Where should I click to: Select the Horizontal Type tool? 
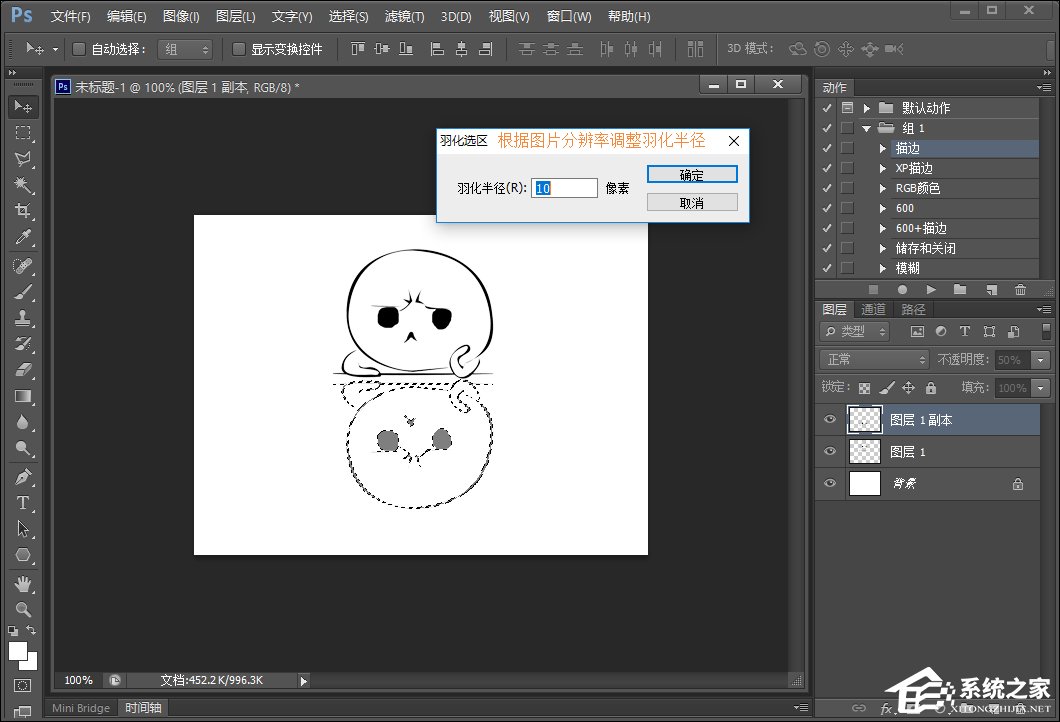[x=23, y=503]
